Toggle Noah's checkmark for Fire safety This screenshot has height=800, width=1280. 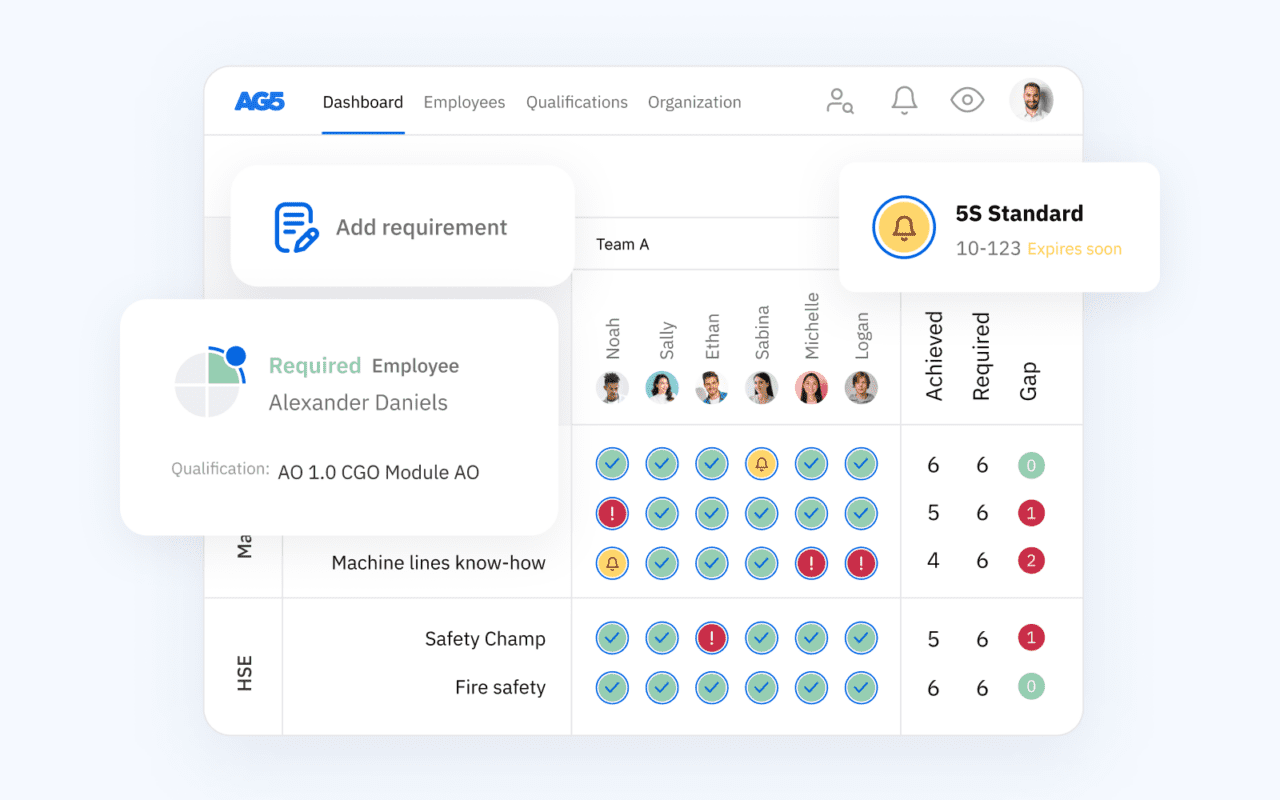coord(612,687)
